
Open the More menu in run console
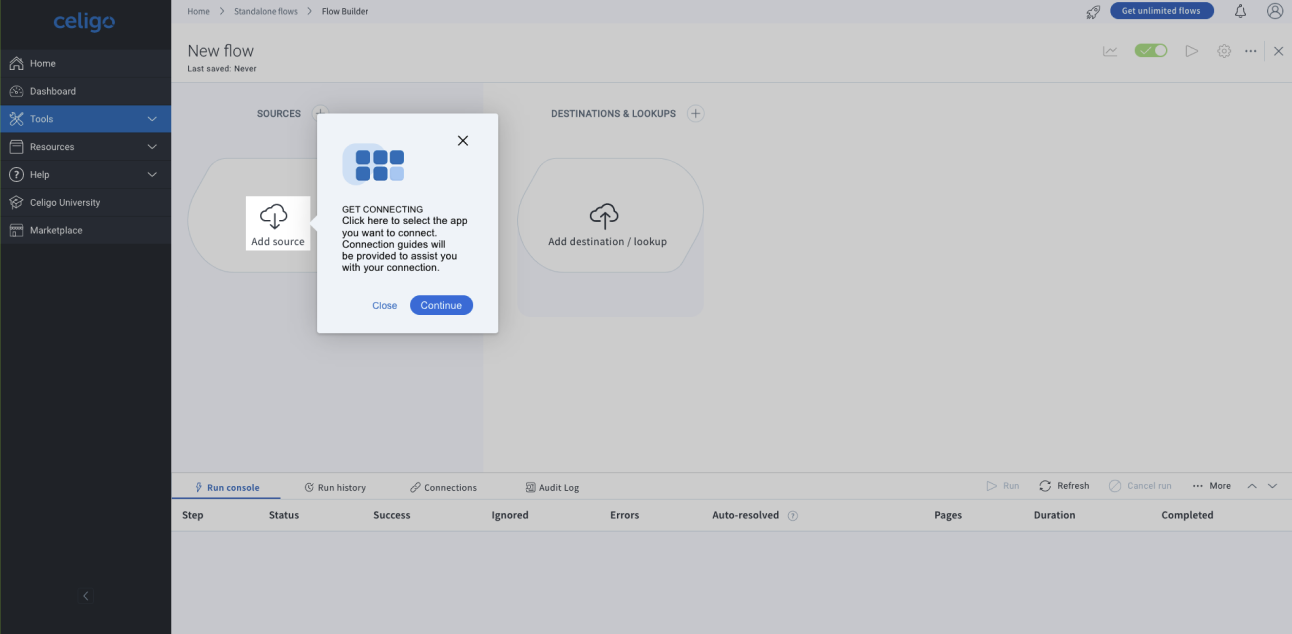(x=1211, y=486)
